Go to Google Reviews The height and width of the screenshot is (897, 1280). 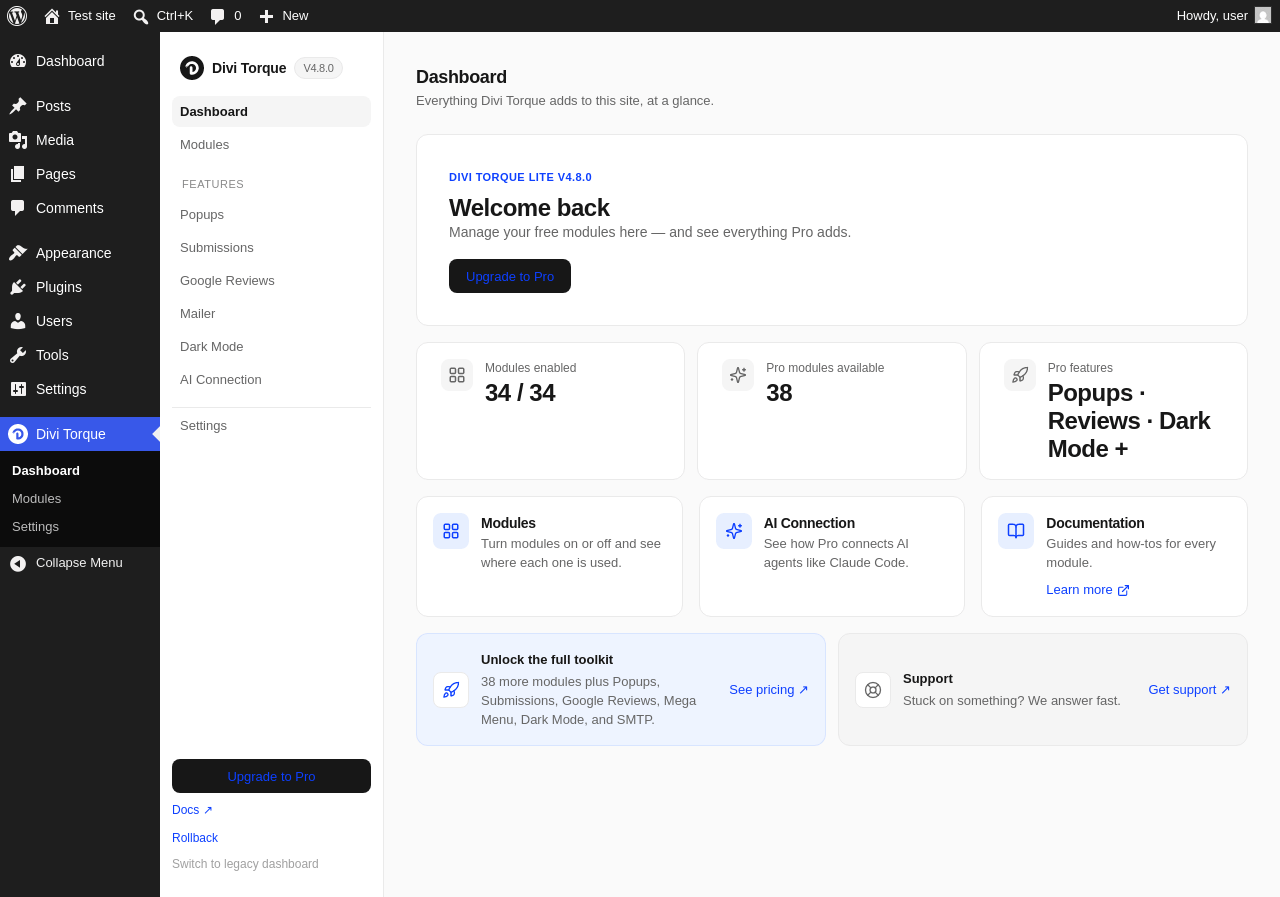click(x=271, y=280)
